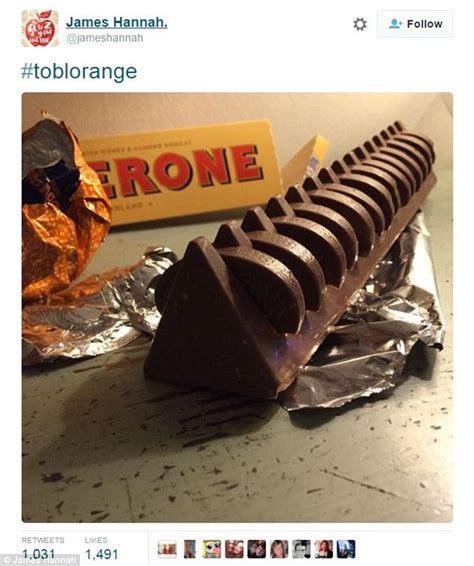The width and height of the screenshot is (474, 566).
Task: Open the first liker avatar in the row
Action: coord(167,549)
